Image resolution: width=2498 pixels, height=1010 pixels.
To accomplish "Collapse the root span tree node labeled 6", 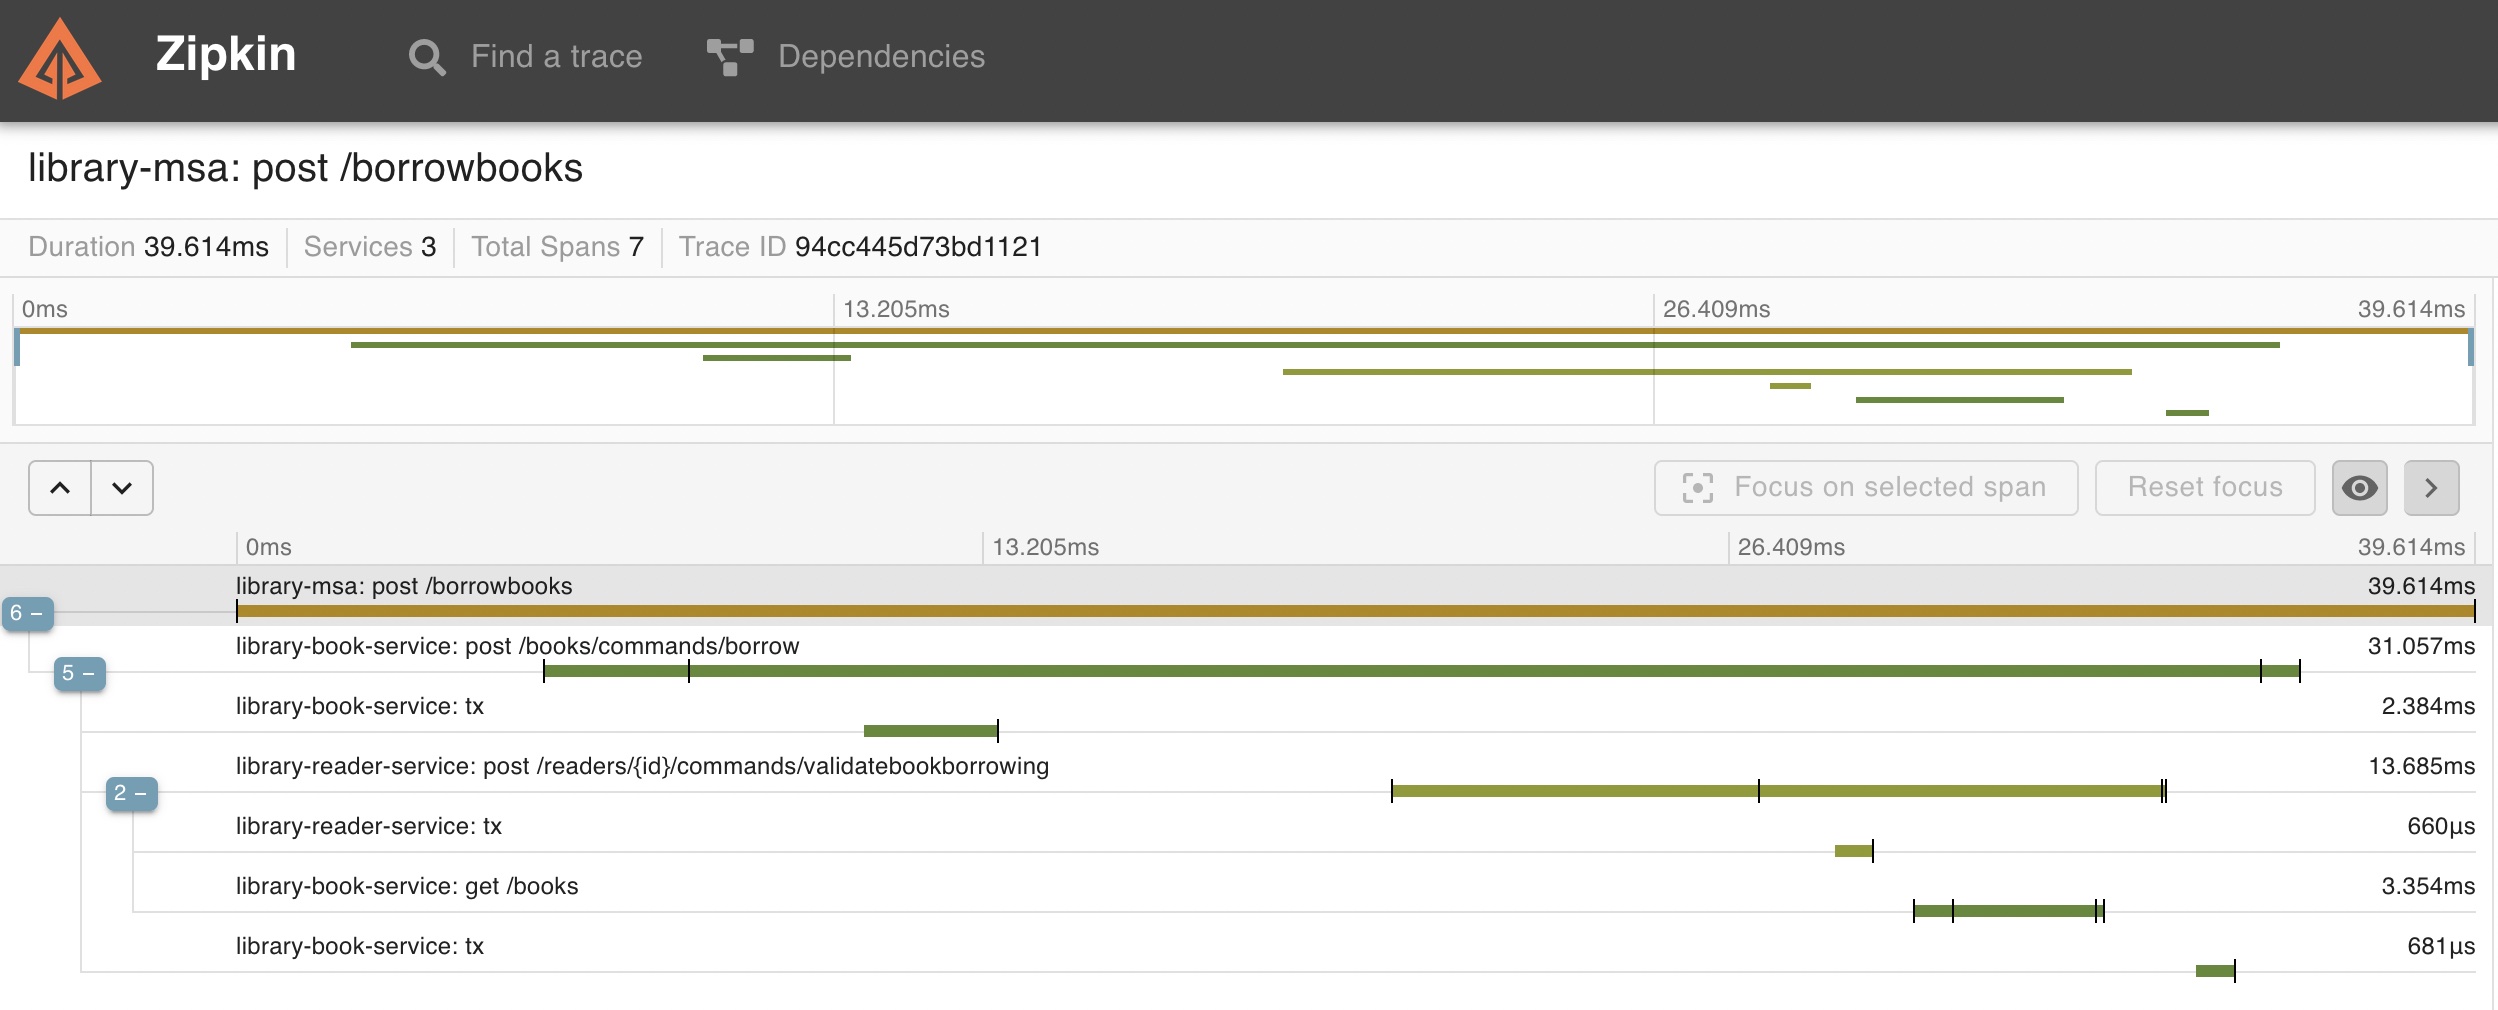I will pyautogui.click(x=28, y=613).
